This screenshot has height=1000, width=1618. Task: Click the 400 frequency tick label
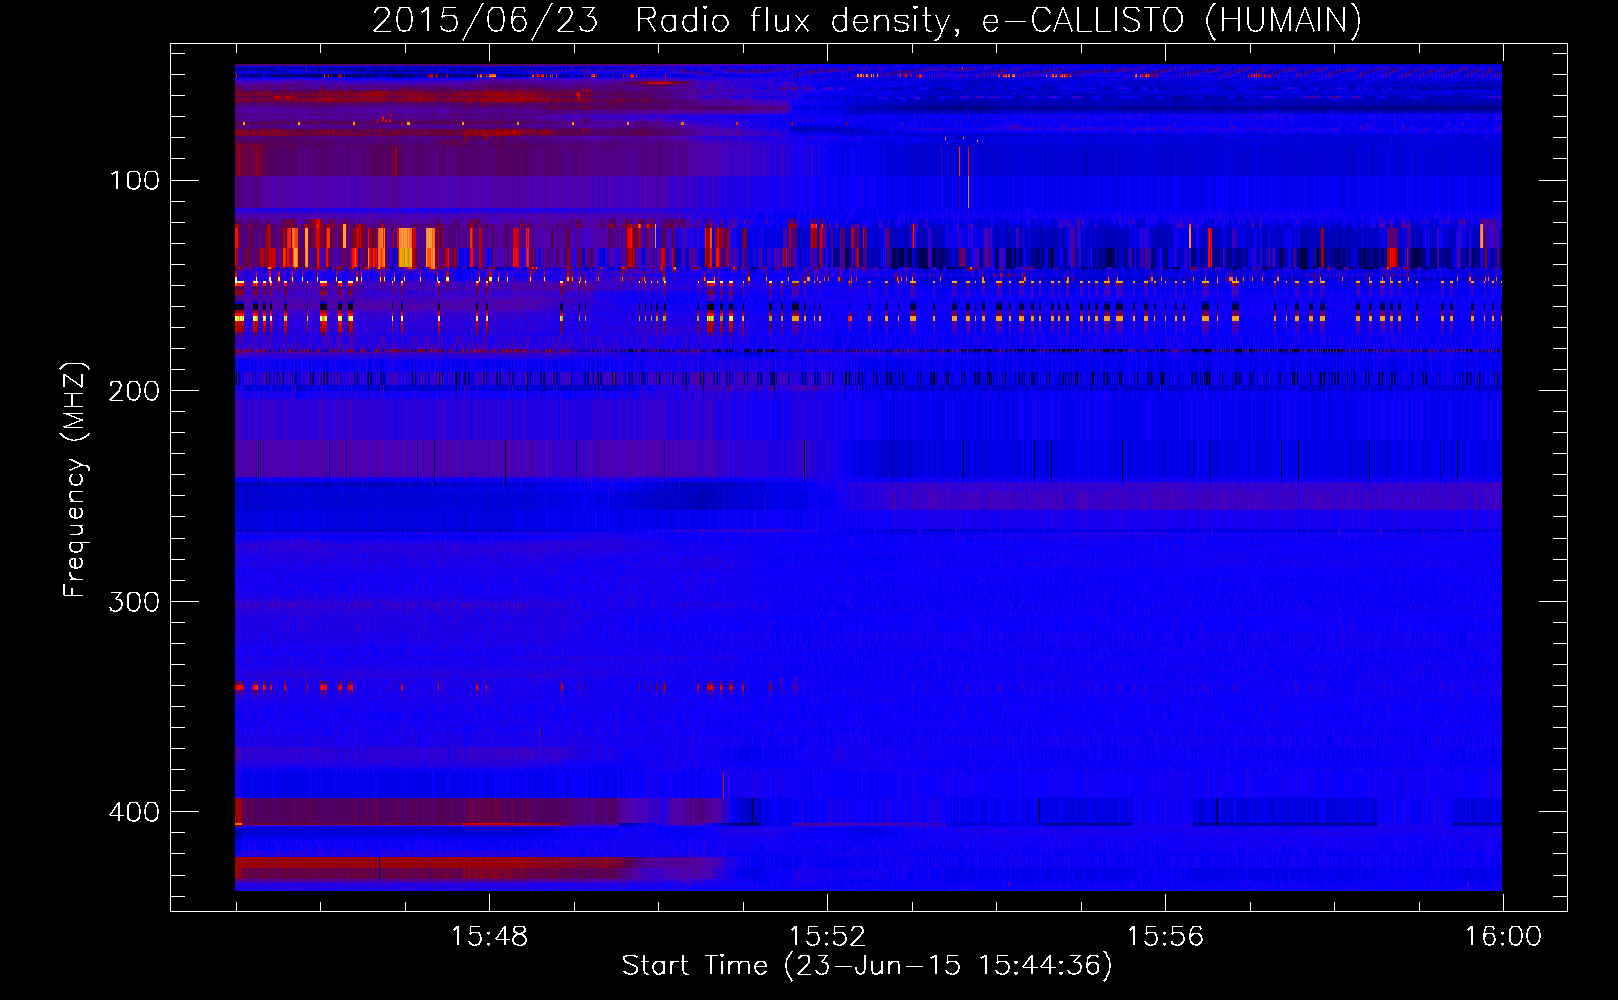(x=134, y=812)
